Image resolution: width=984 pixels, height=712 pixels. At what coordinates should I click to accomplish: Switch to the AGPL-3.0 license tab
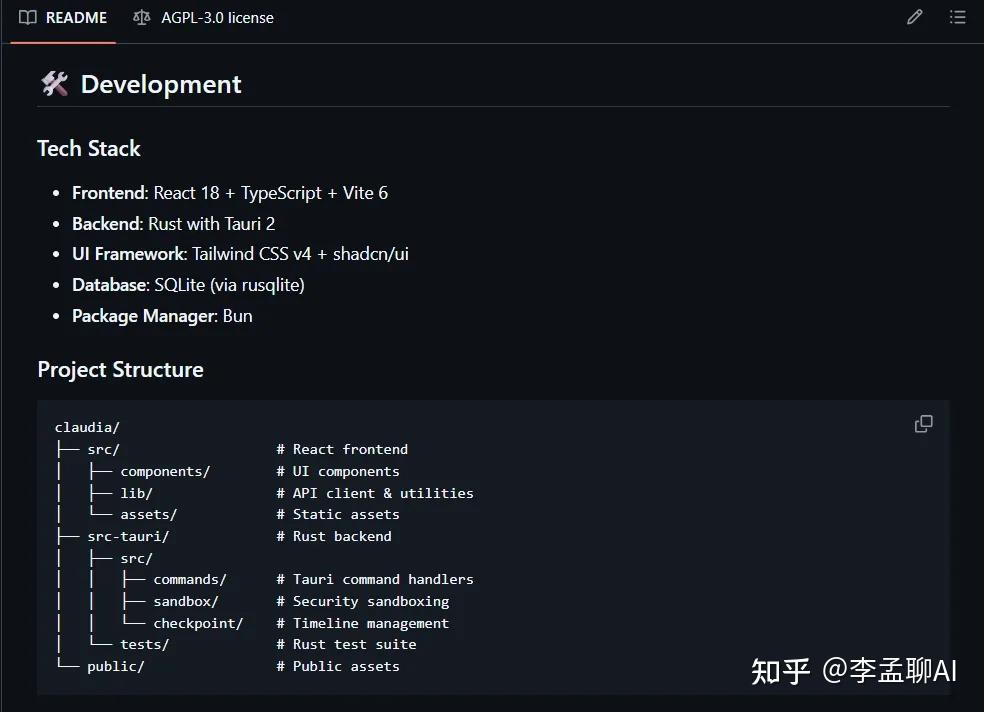(217, 17)
